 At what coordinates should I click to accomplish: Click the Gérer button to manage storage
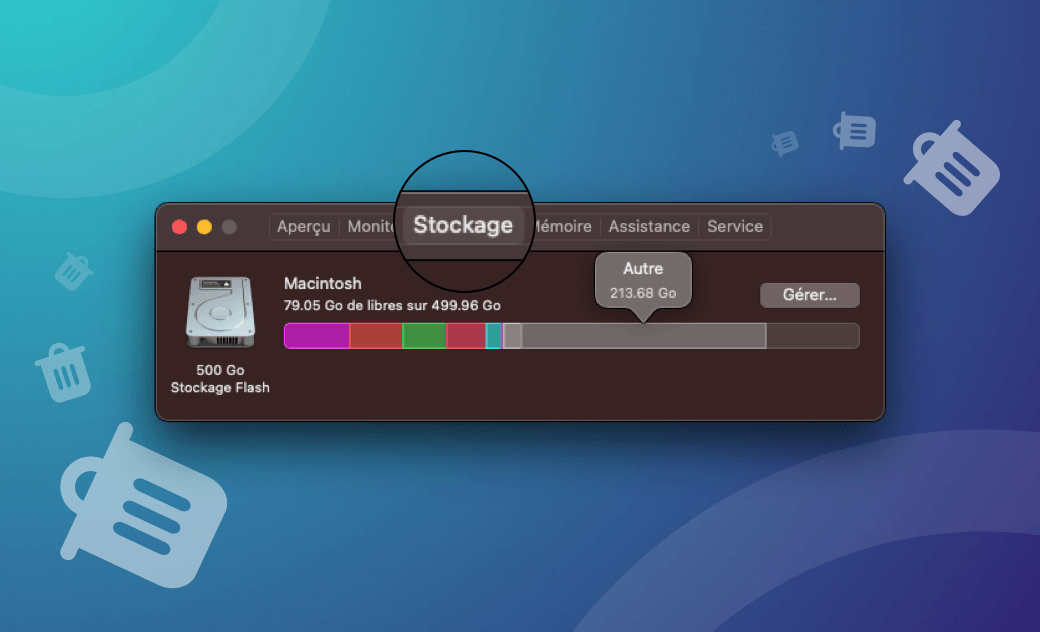(809, 295)
